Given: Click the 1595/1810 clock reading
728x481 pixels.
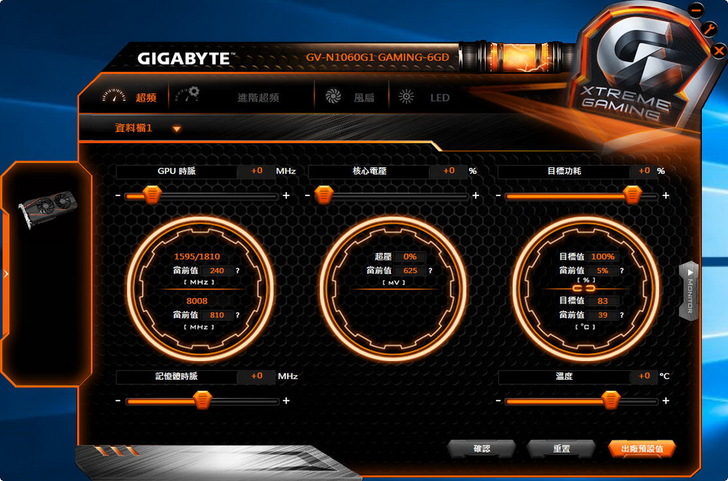Looking at the screenshot, I should (x=197, y=257).
